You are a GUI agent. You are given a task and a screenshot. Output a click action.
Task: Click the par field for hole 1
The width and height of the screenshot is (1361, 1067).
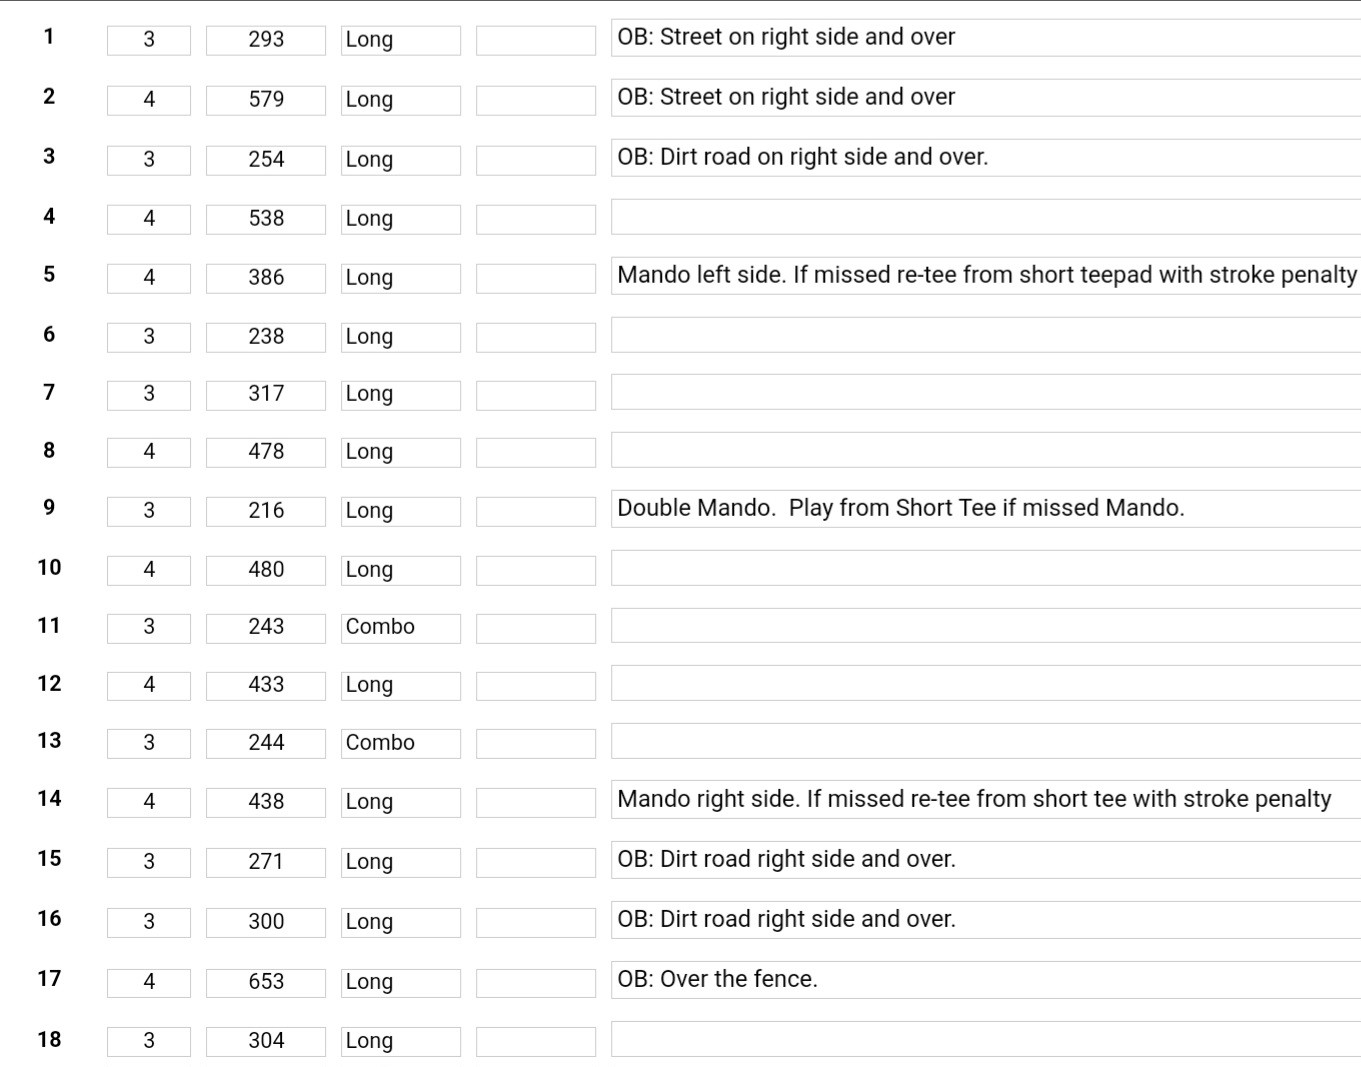[x=149, y=40]
